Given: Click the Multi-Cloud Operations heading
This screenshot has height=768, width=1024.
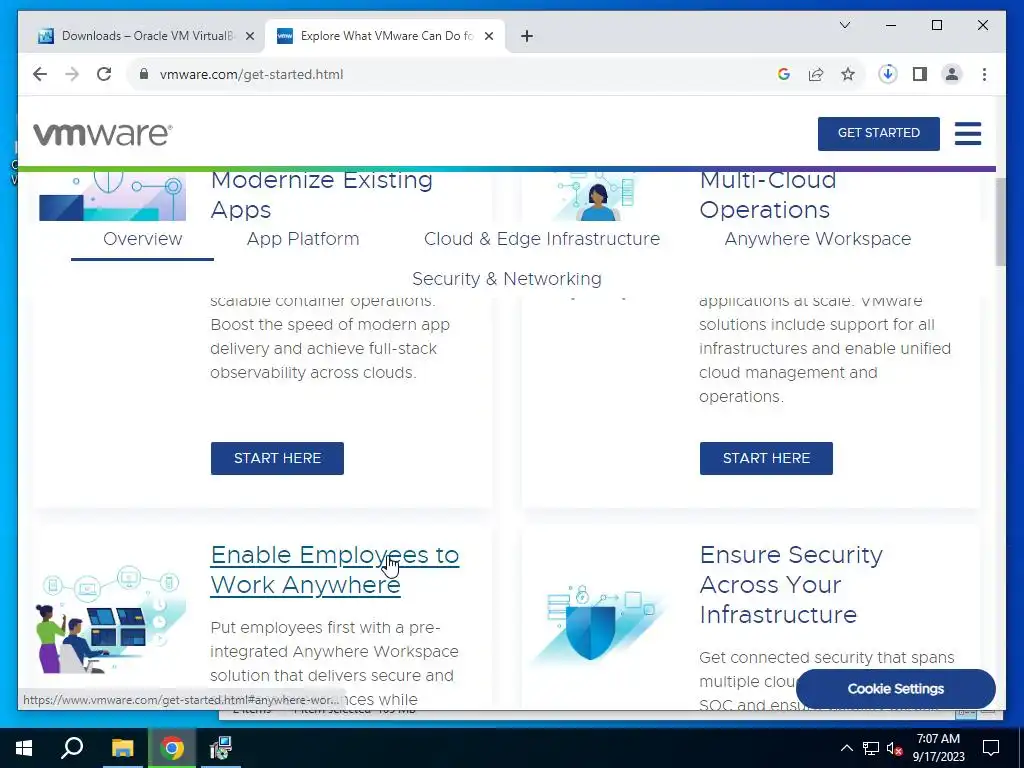Looking at the screenshot, I should 767,195.
